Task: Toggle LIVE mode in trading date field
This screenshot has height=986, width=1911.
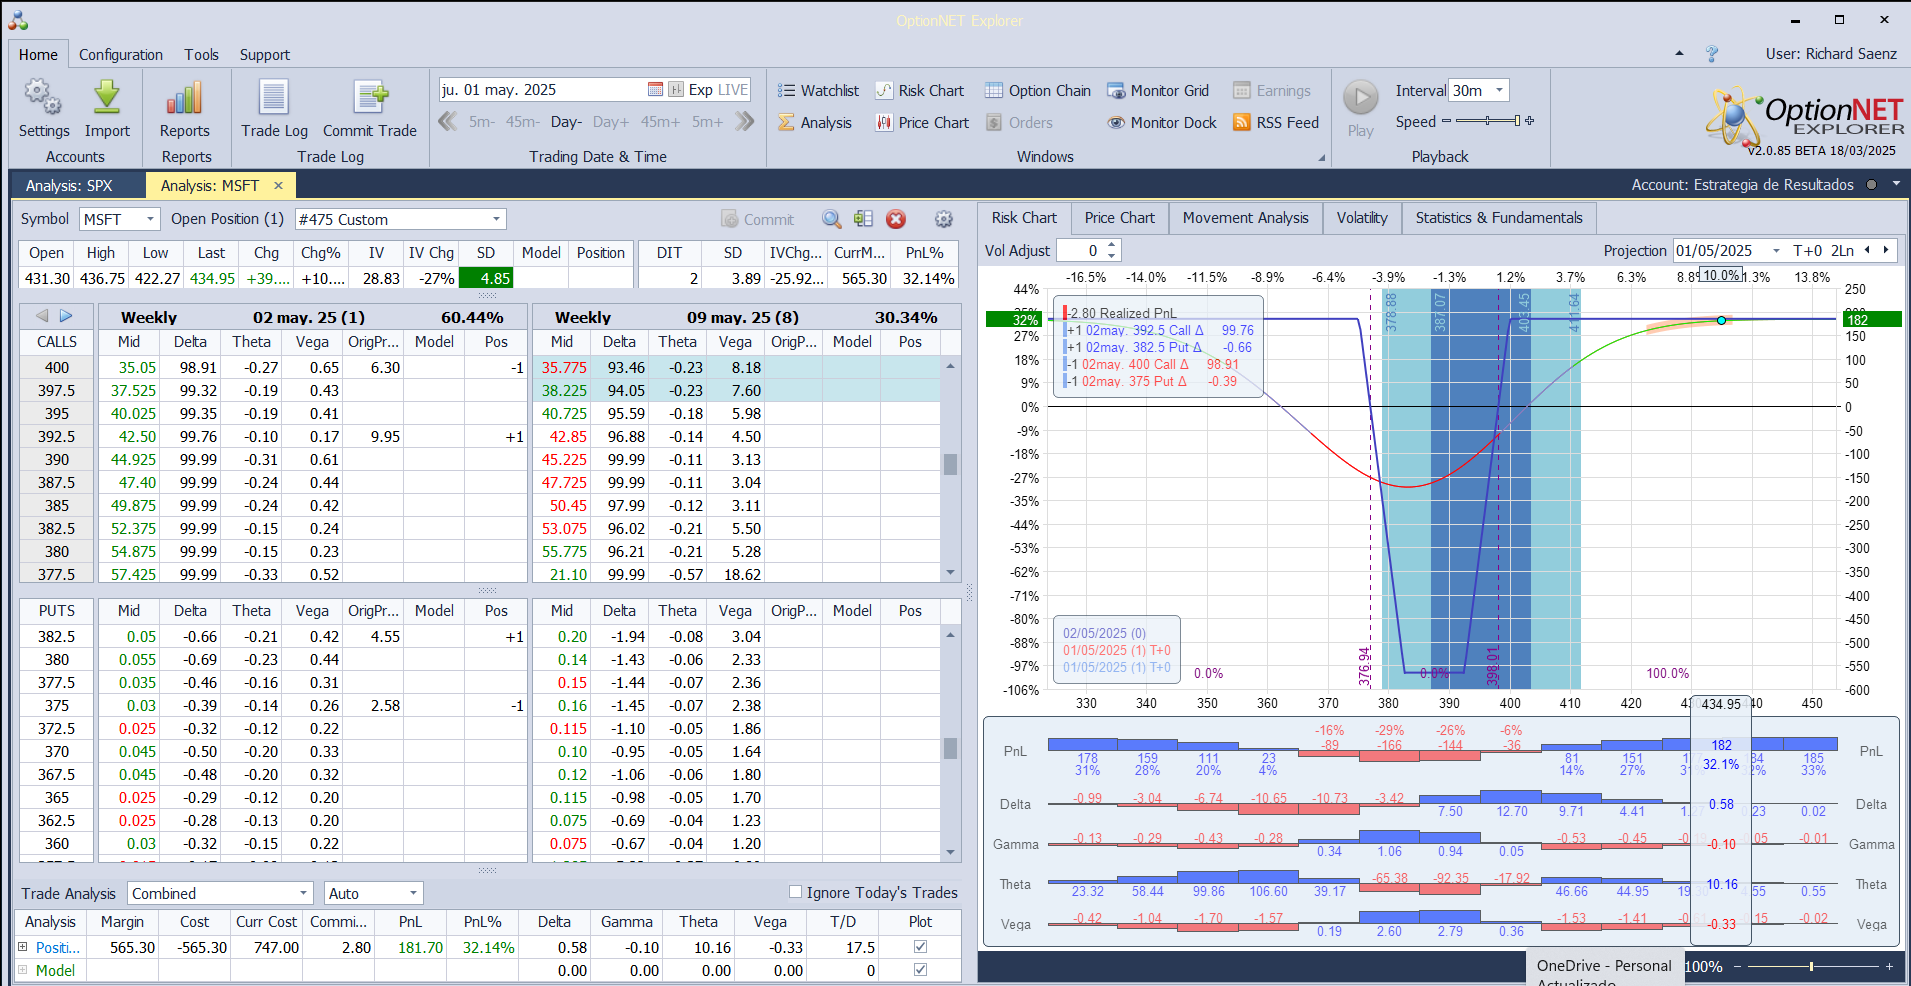Action: [x=733, y=90]
